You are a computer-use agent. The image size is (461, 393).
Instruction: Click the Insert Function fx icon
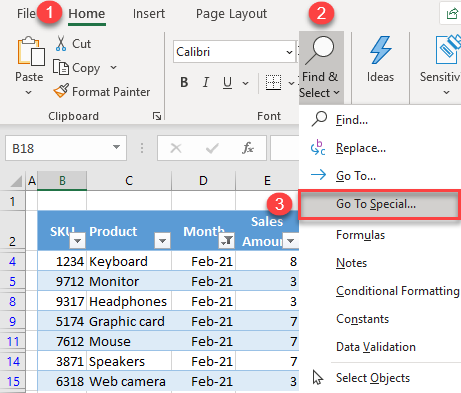point(248,148)
